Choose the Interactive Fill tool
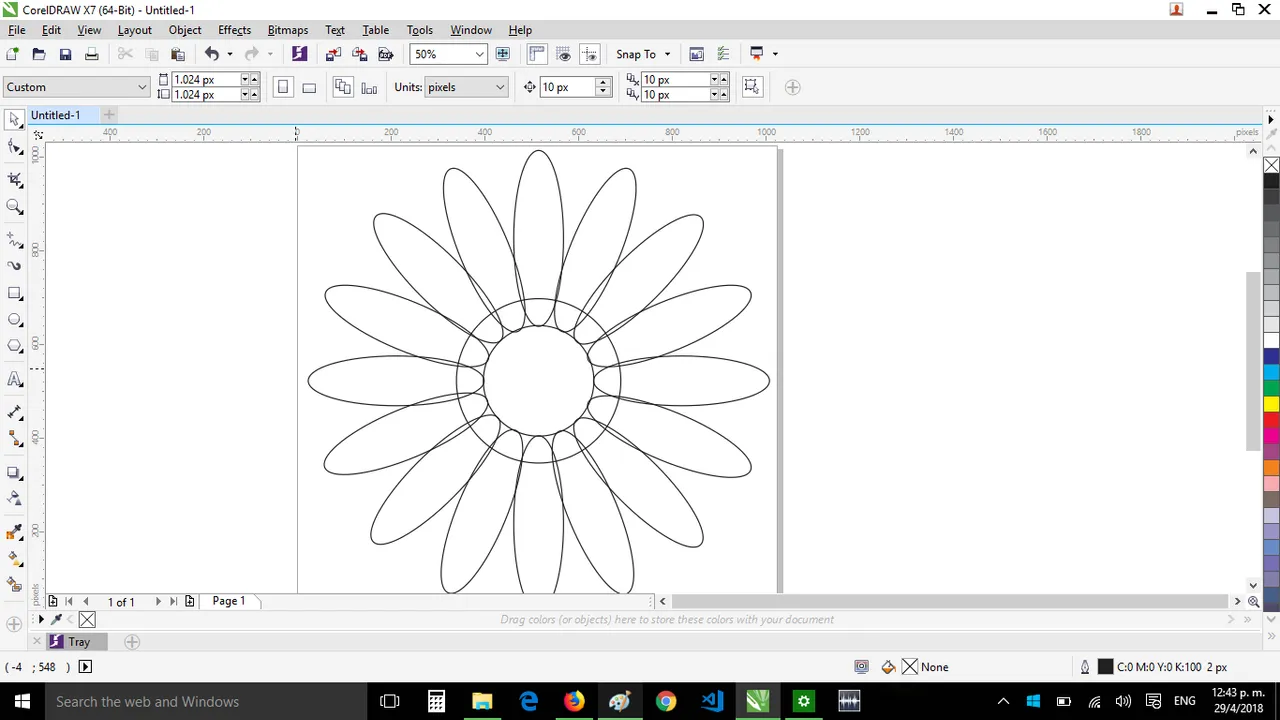The width and height of the screenshot is (1280, 720). point(14,558)
